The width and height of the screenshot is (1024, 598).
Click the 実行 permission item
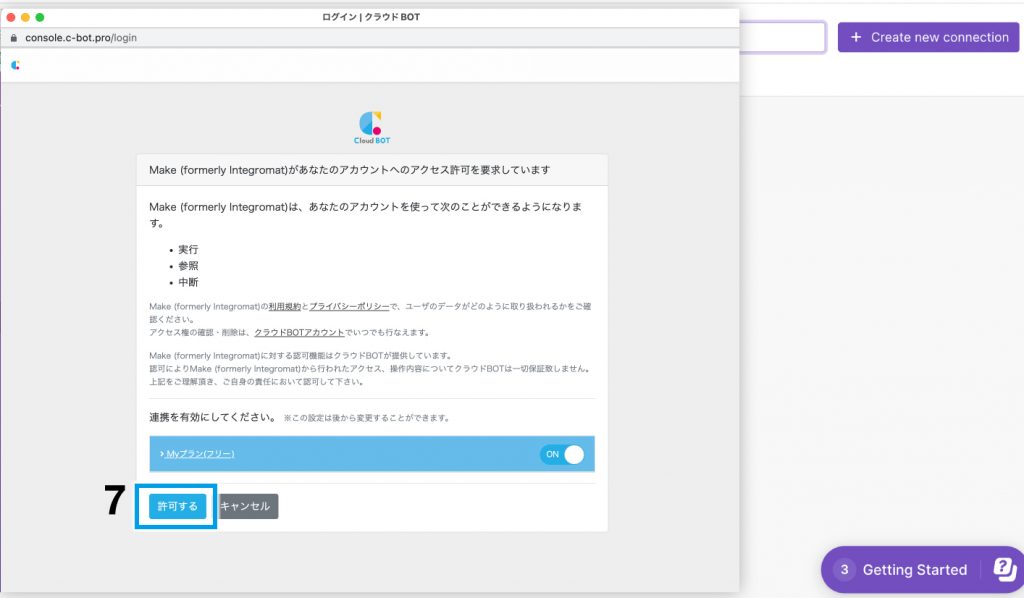188,249
